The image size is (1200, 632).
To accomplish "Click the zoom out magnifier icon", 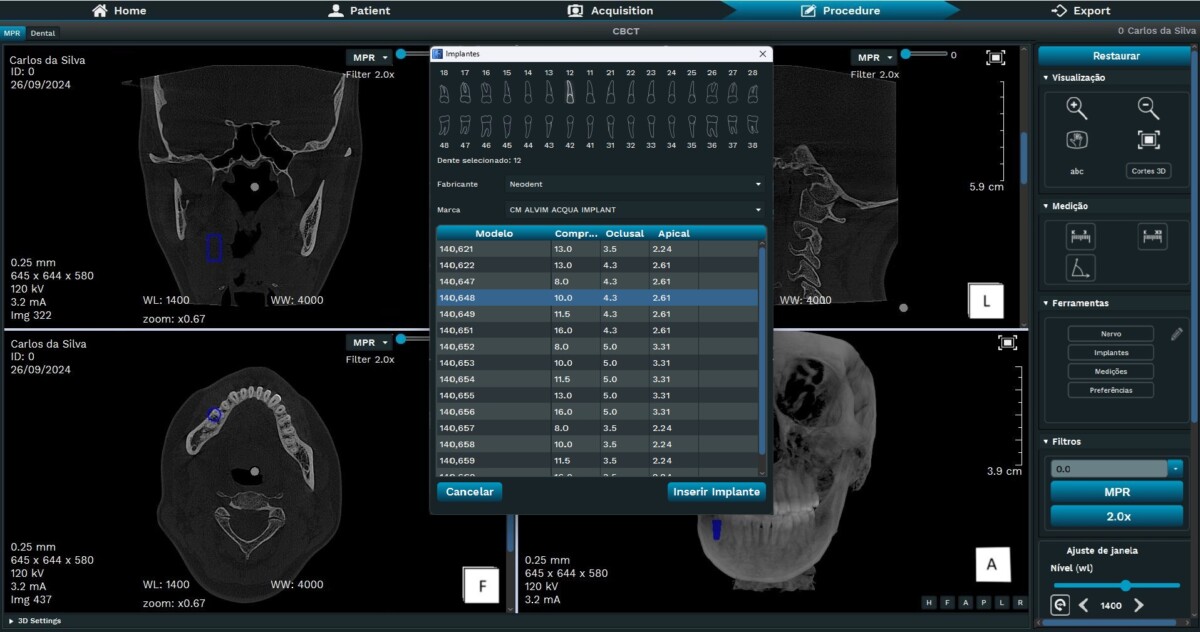I will tap(1148, 109).
